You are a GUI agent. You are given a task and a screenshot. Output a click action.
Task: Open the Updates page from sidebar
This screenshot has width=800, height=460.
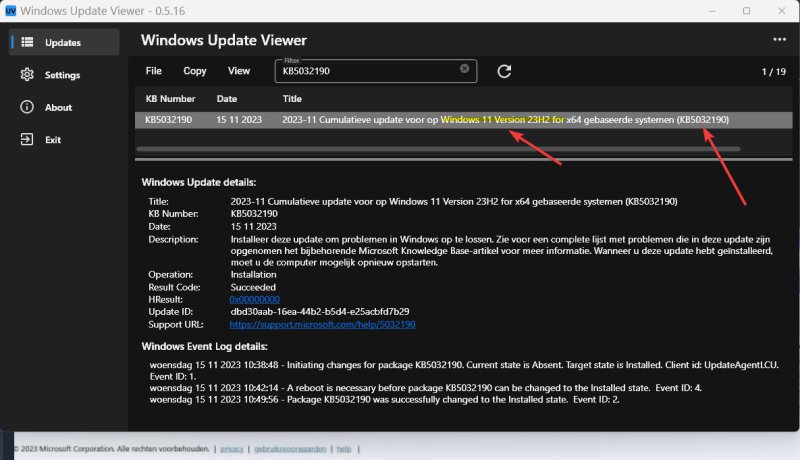(x=62, y=42)
